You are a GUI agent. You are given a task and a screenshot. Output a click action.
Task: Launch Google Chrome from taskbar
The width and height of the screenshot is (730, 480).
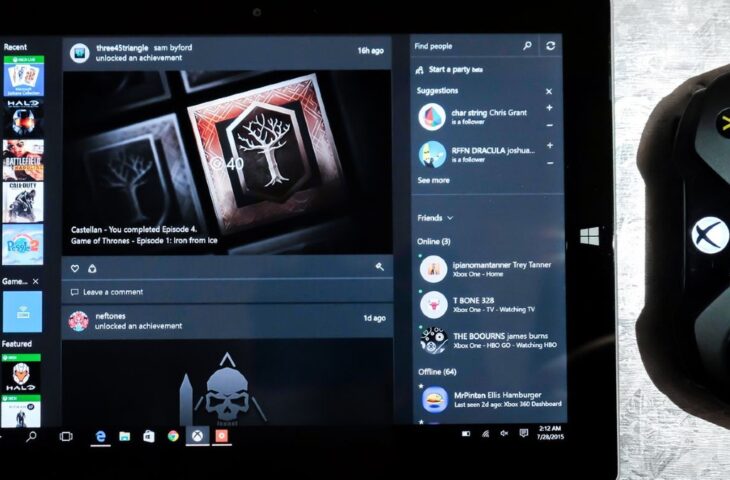[x=173, y=436]
